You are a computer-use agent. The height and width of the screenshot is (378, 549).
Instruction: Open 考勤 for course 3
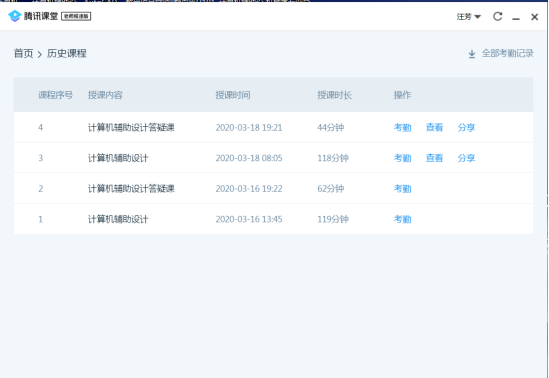[402, 158]
